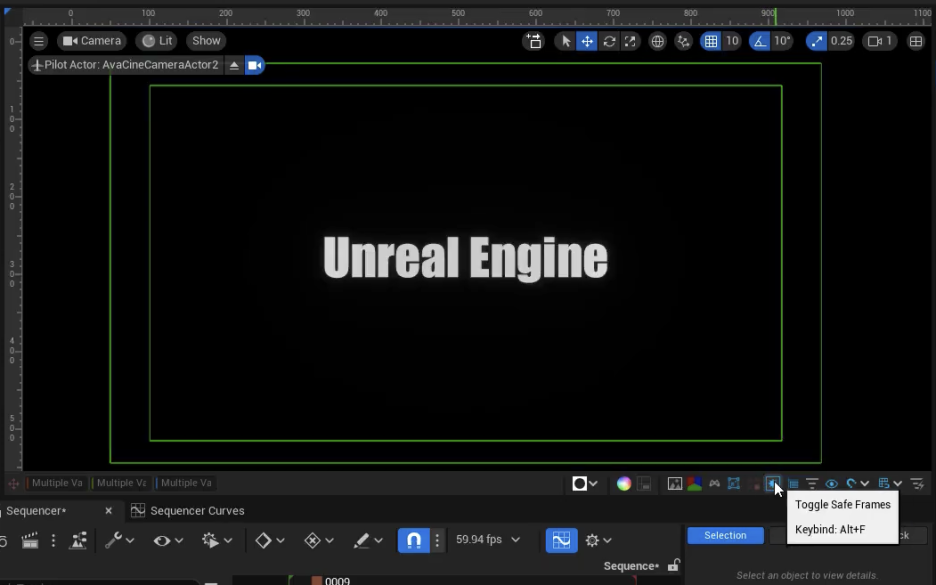936x585 pixels.
Task: Open the Lit view mode menu
Action: click(x=158, y=41)
